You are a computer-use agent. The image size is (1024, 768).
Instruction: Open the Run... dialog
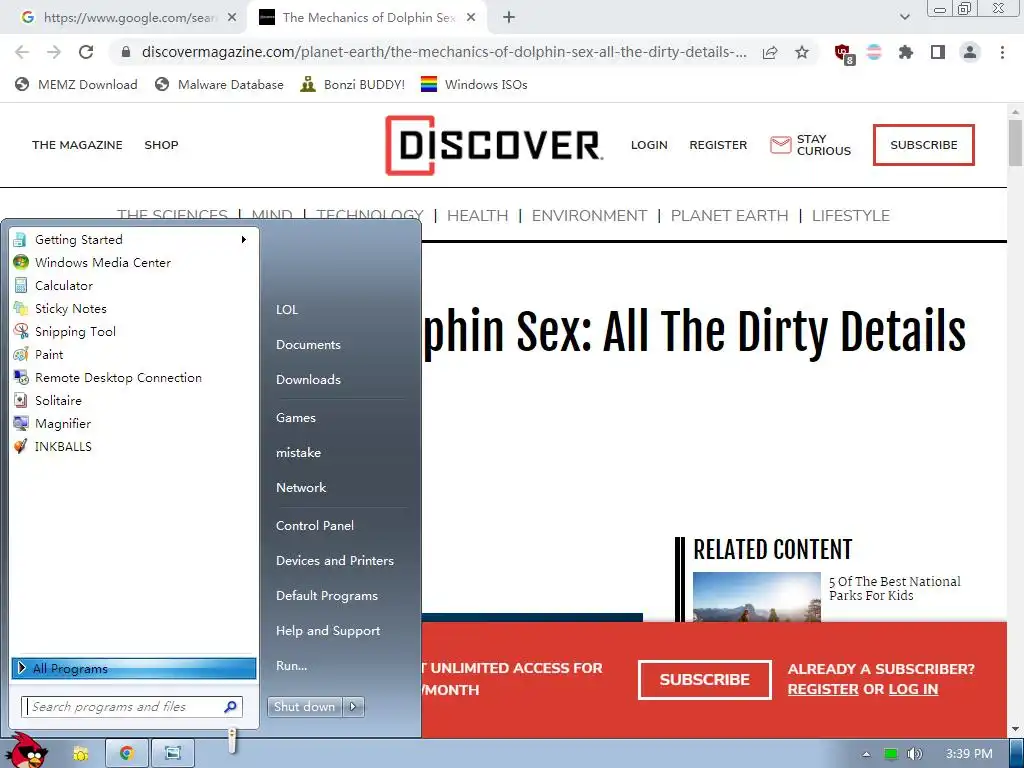[x=291, y=666]
